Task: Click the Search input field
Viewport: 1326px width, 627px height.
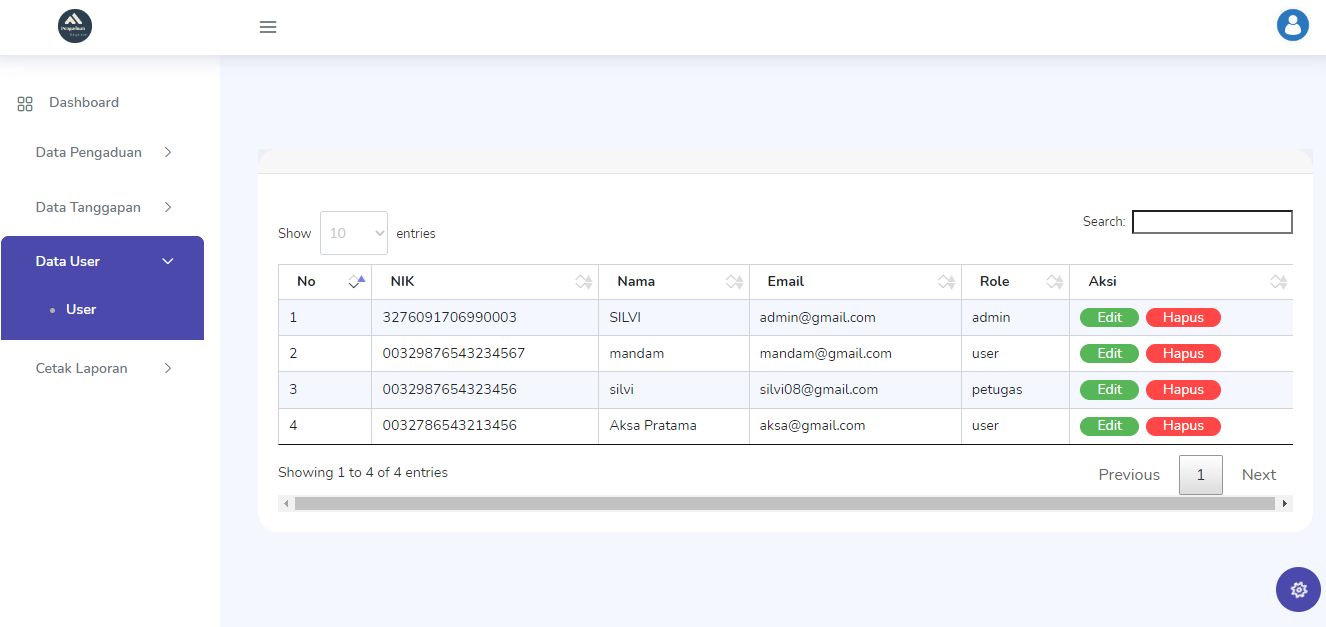Action: click(1212, 222)
